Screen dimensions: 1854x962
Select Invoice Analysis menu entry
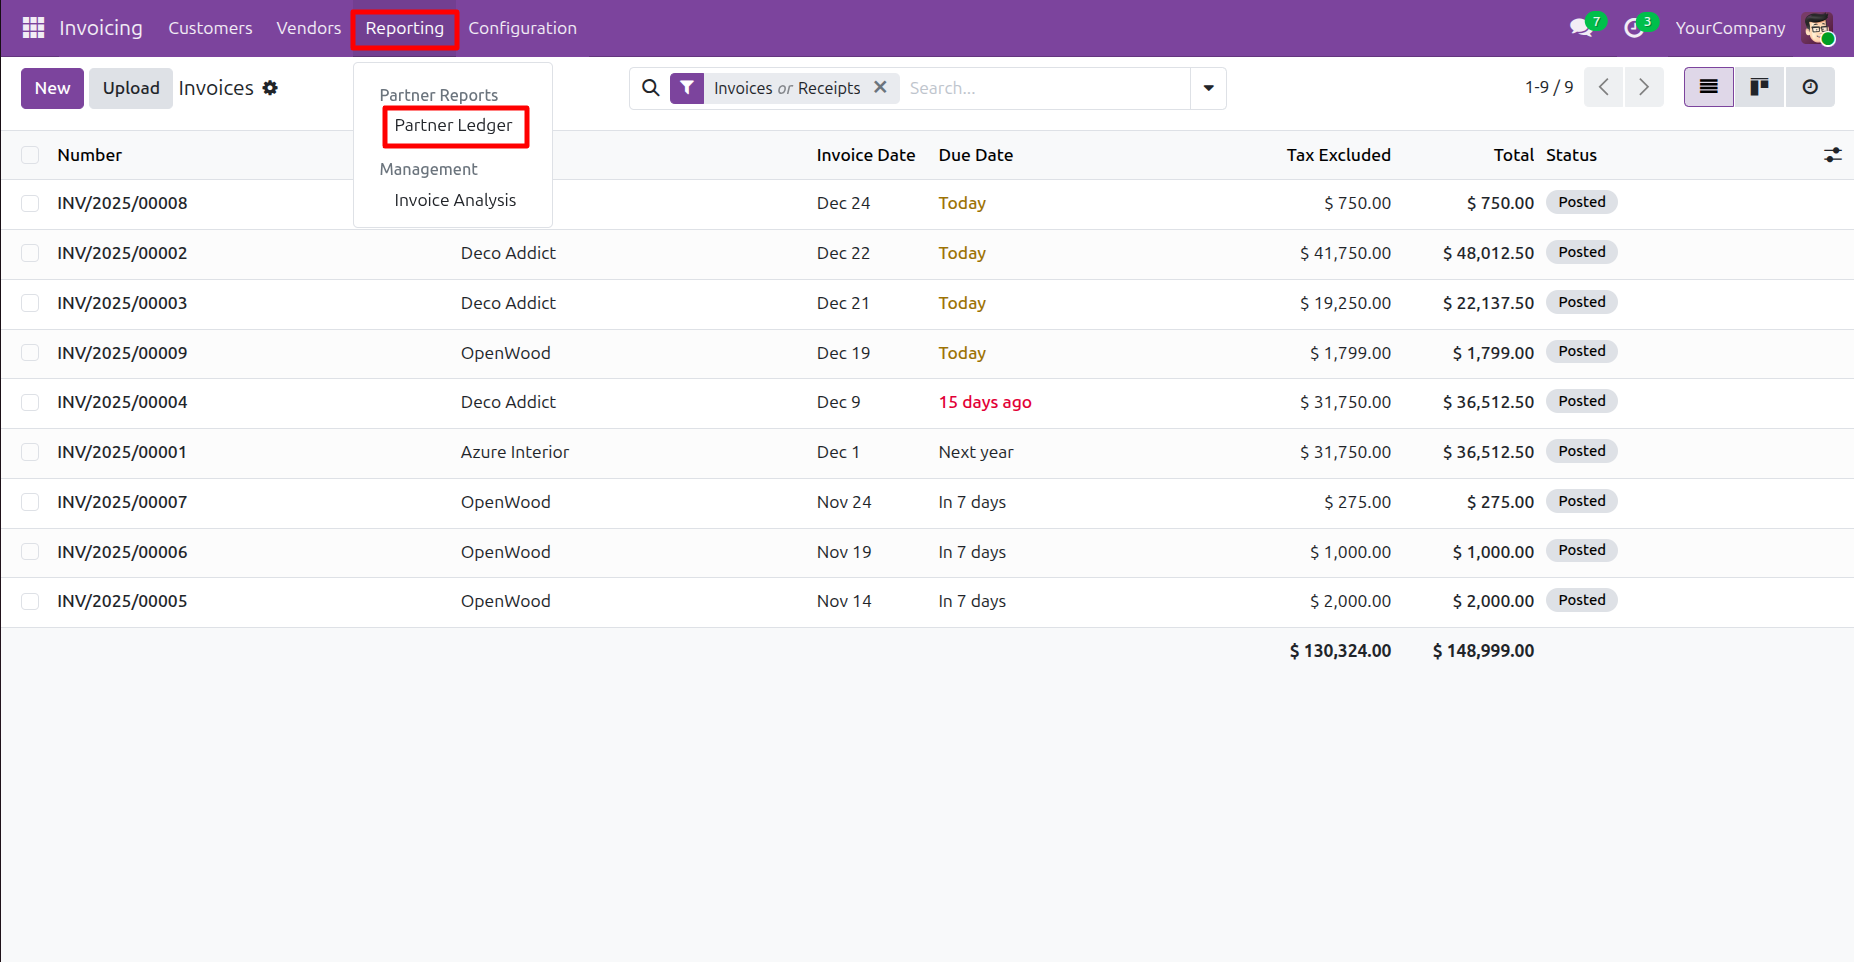click(x=455, y=200)
